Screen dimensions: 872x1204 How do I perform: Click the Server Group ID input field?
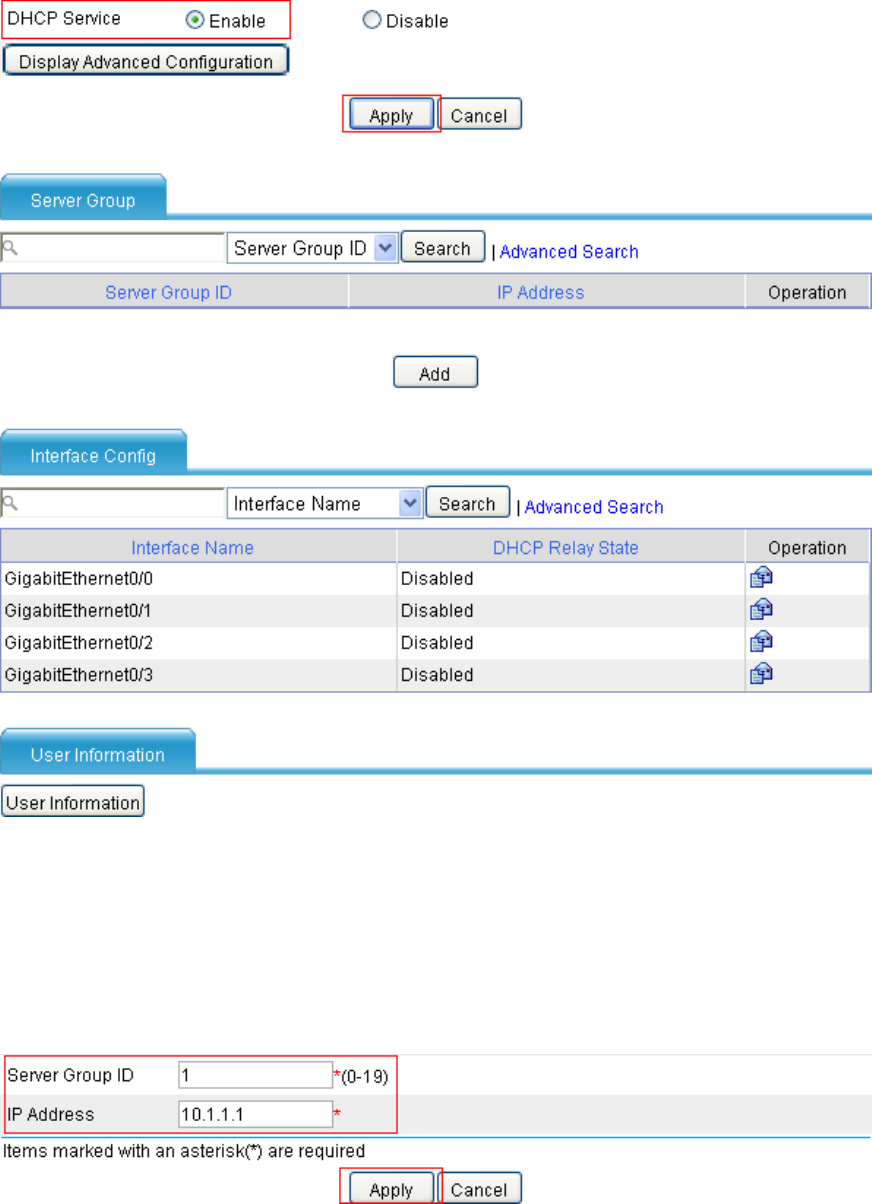coord(255,1075)
